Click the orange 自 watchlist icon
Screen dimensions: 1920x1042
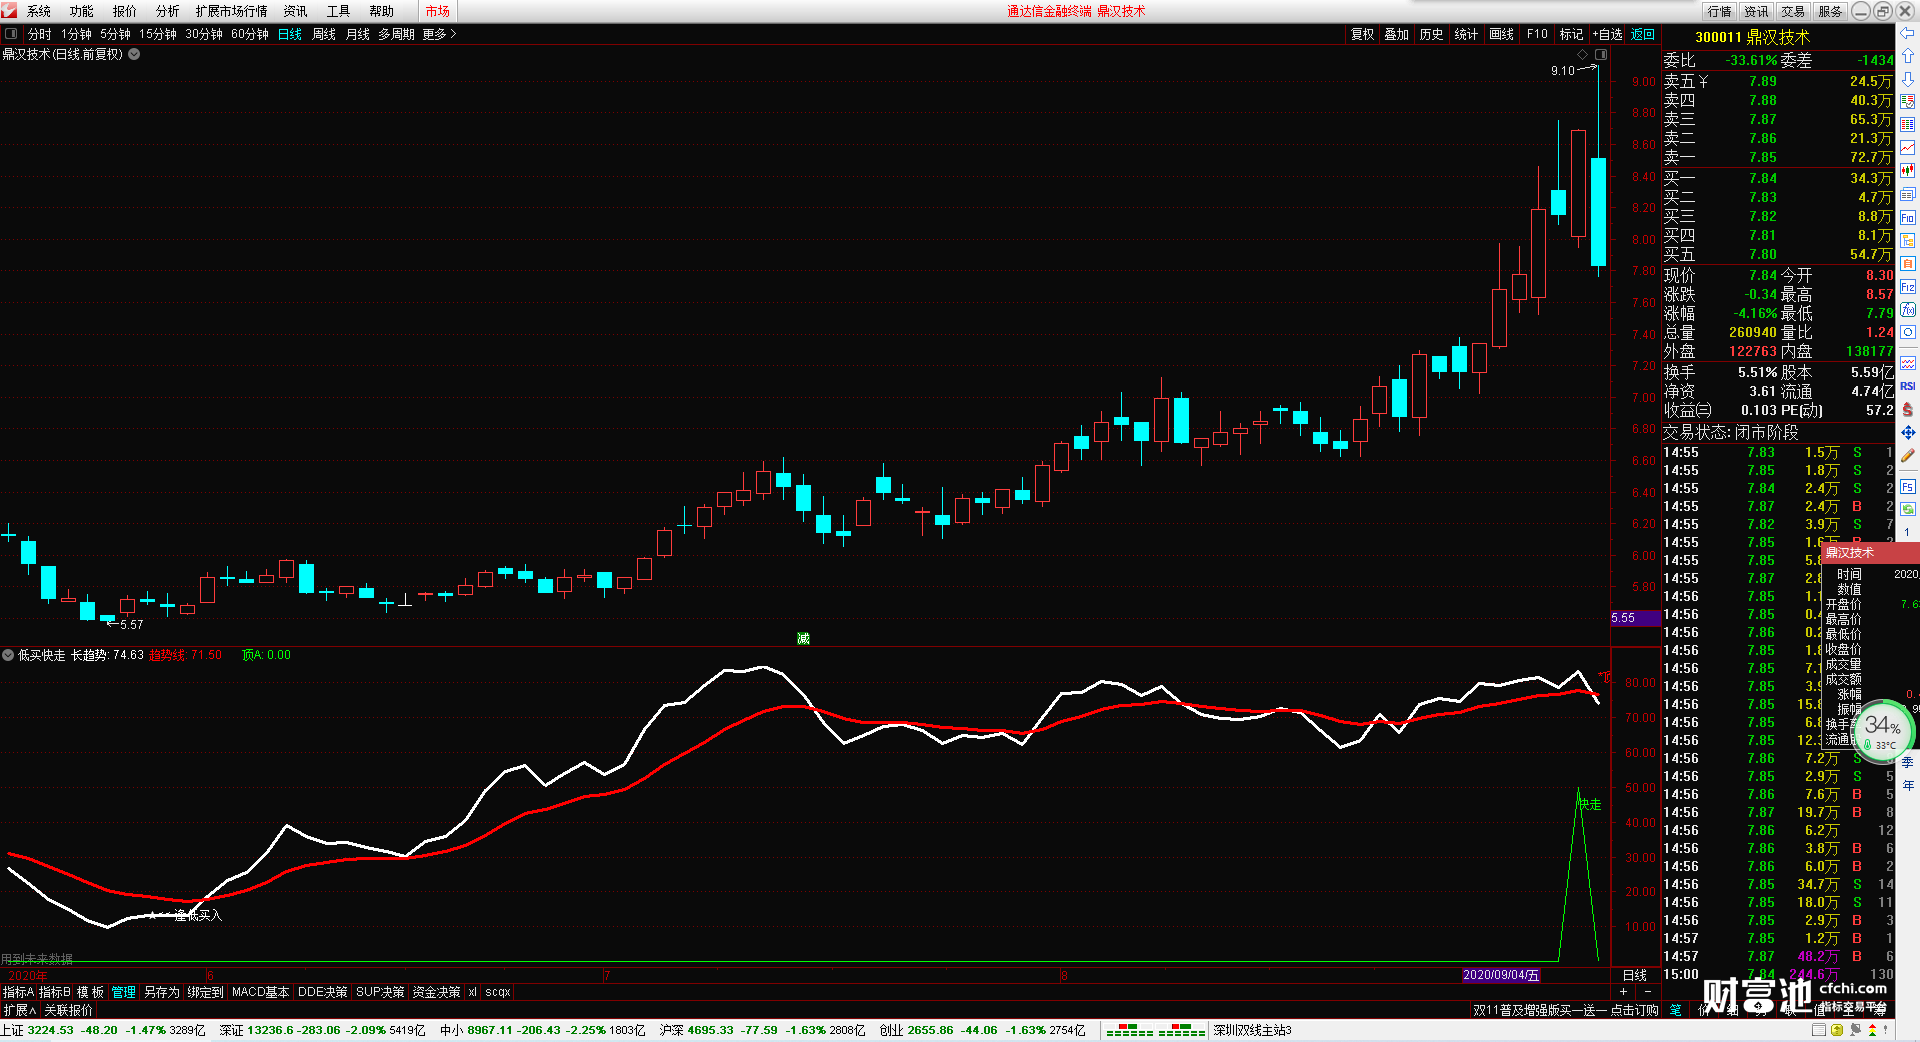pos(1908,264)
